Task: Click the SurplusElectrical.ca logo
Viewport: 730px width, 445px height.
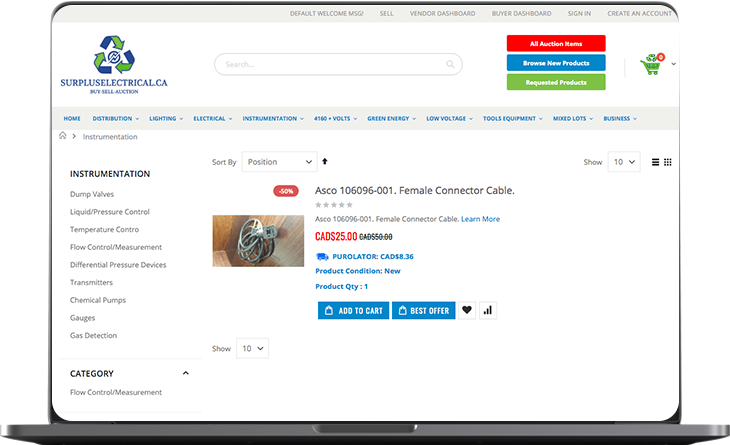Action: click(114, 65)
